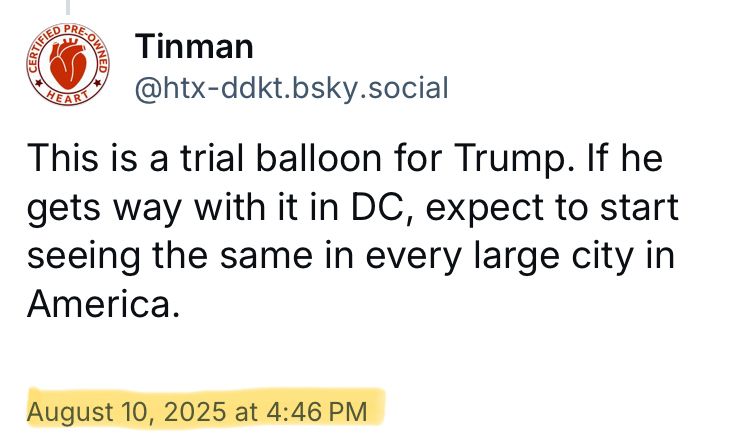Viewport: 737px width, 448px height.
Task: Click the HEART label on avatar badge
Action: coord(68,97)
